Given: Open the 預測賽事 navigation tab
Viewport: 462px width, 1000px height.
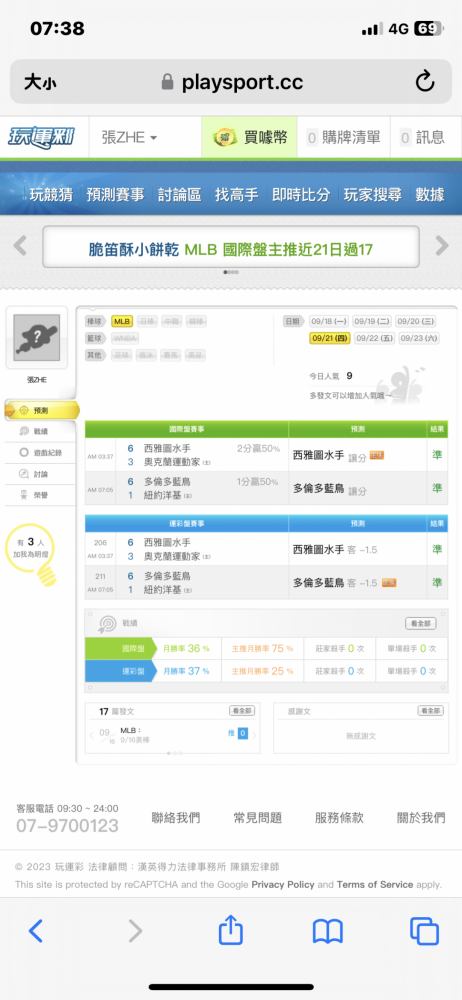Looking at the screenshot, I should (116, 195).
